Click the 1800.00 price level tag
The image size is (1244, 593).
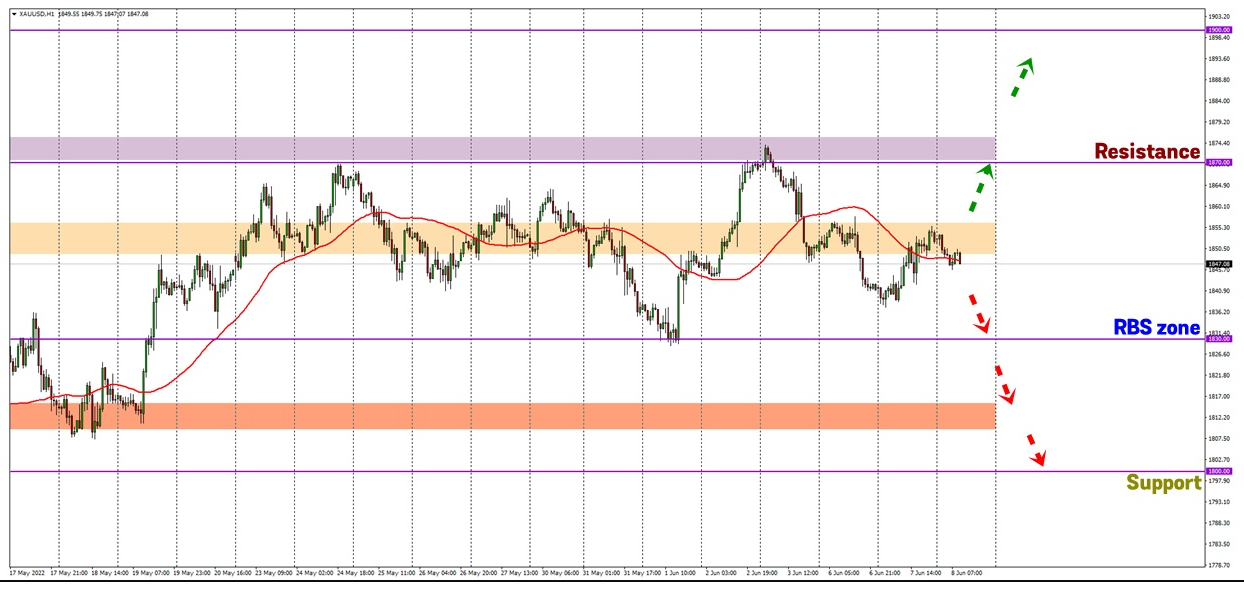(x=1219, y=471)
